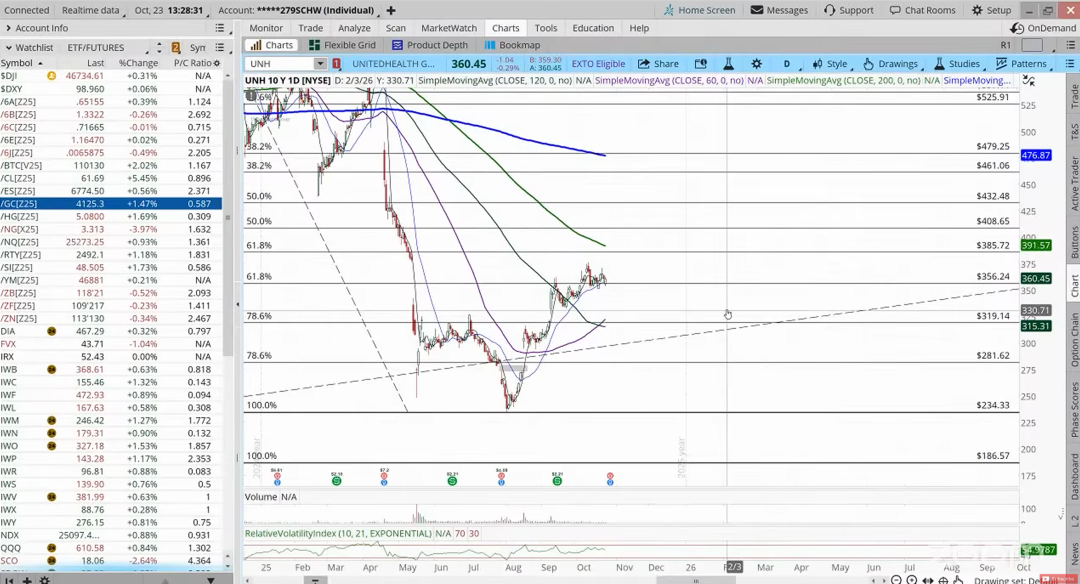Open Phase Scores side panel
Screen dimensions: 1080x584
click(x=1073, y=409)
